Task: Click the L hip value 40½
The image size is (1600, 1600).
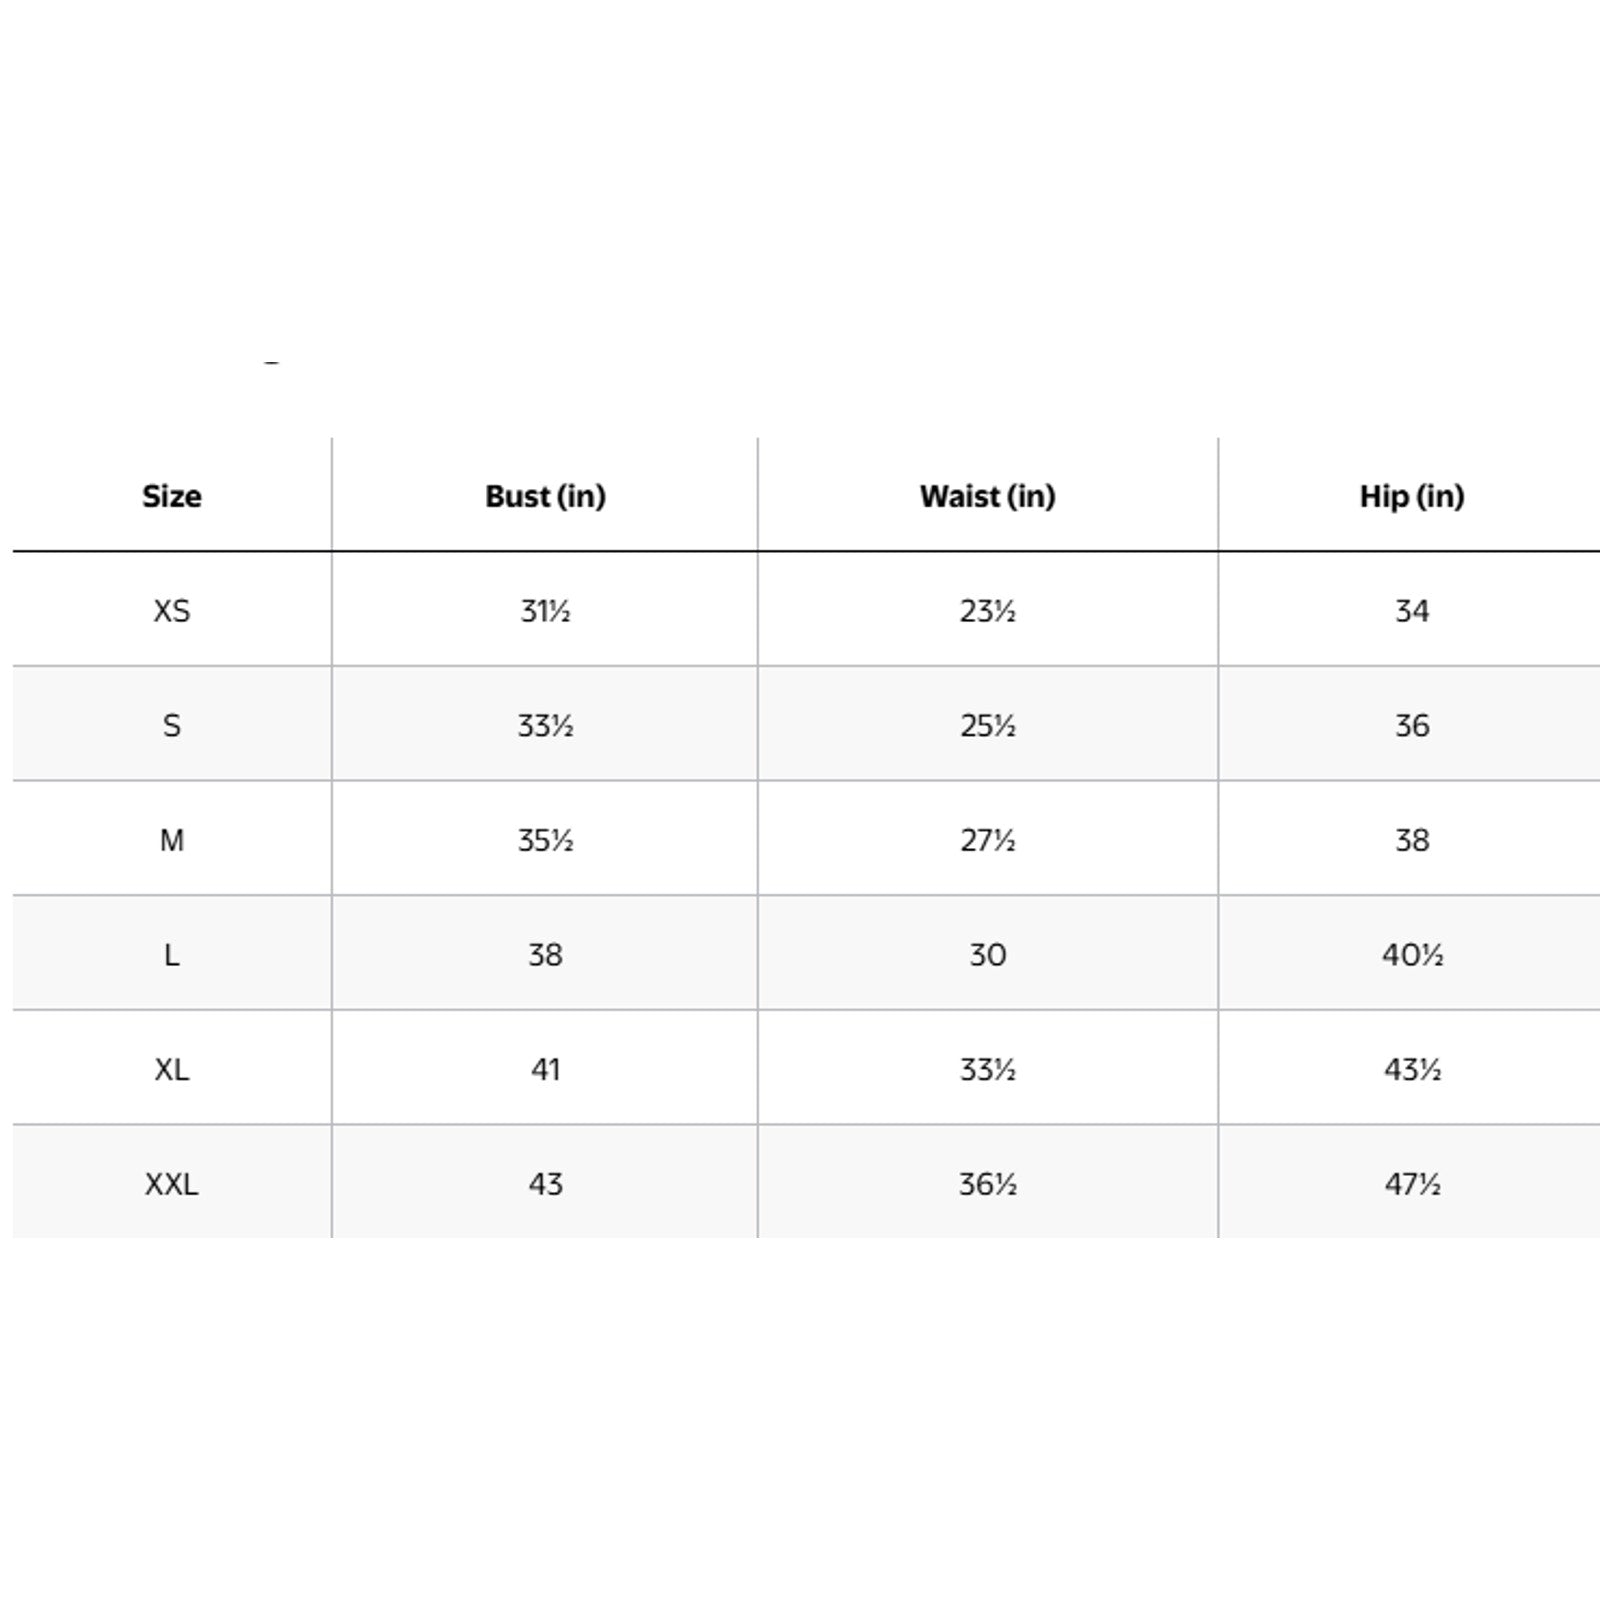Action: point(1411,955)
